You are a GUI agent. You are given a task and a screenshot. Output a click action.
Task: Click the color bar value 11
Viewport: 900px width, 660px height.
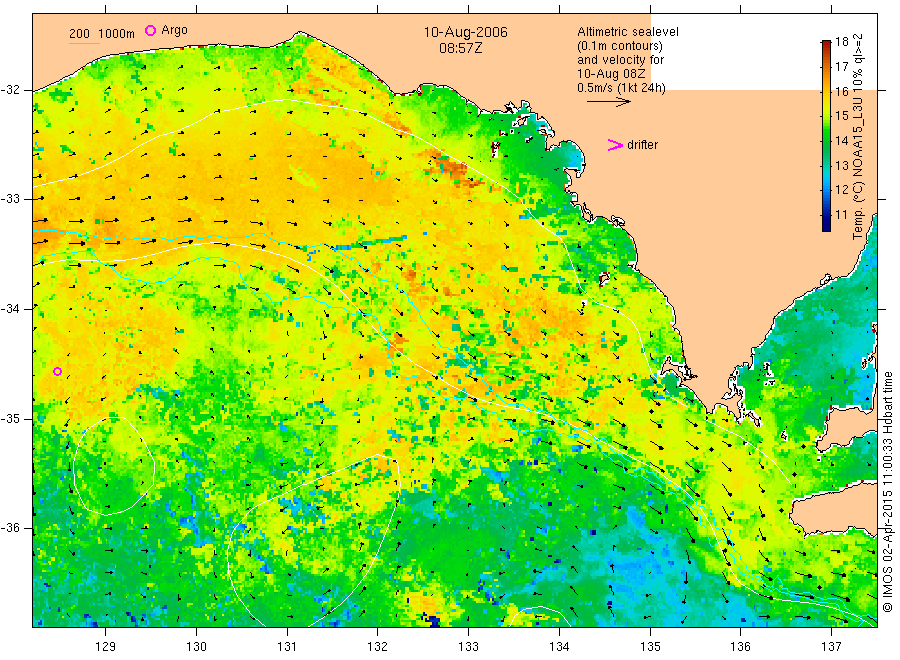(x=841, y=215)
